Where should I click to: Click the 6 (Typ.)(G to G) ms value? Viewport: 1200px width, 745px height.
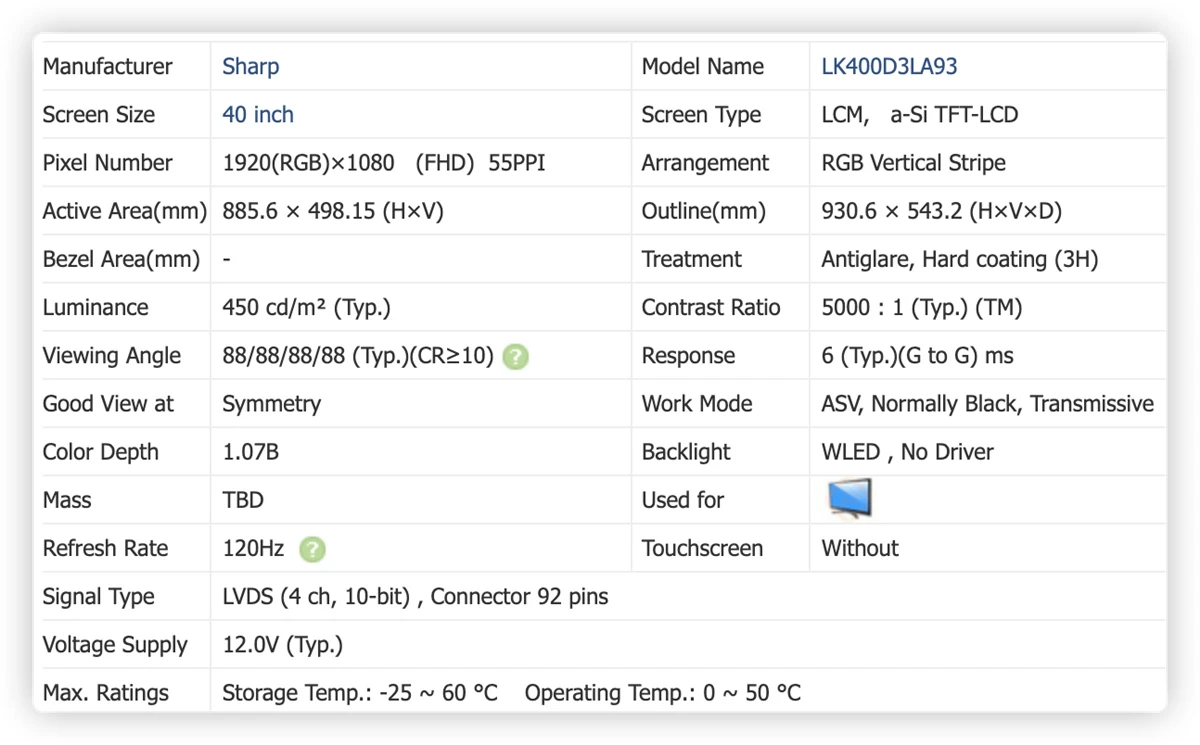(x=918, y=356)
